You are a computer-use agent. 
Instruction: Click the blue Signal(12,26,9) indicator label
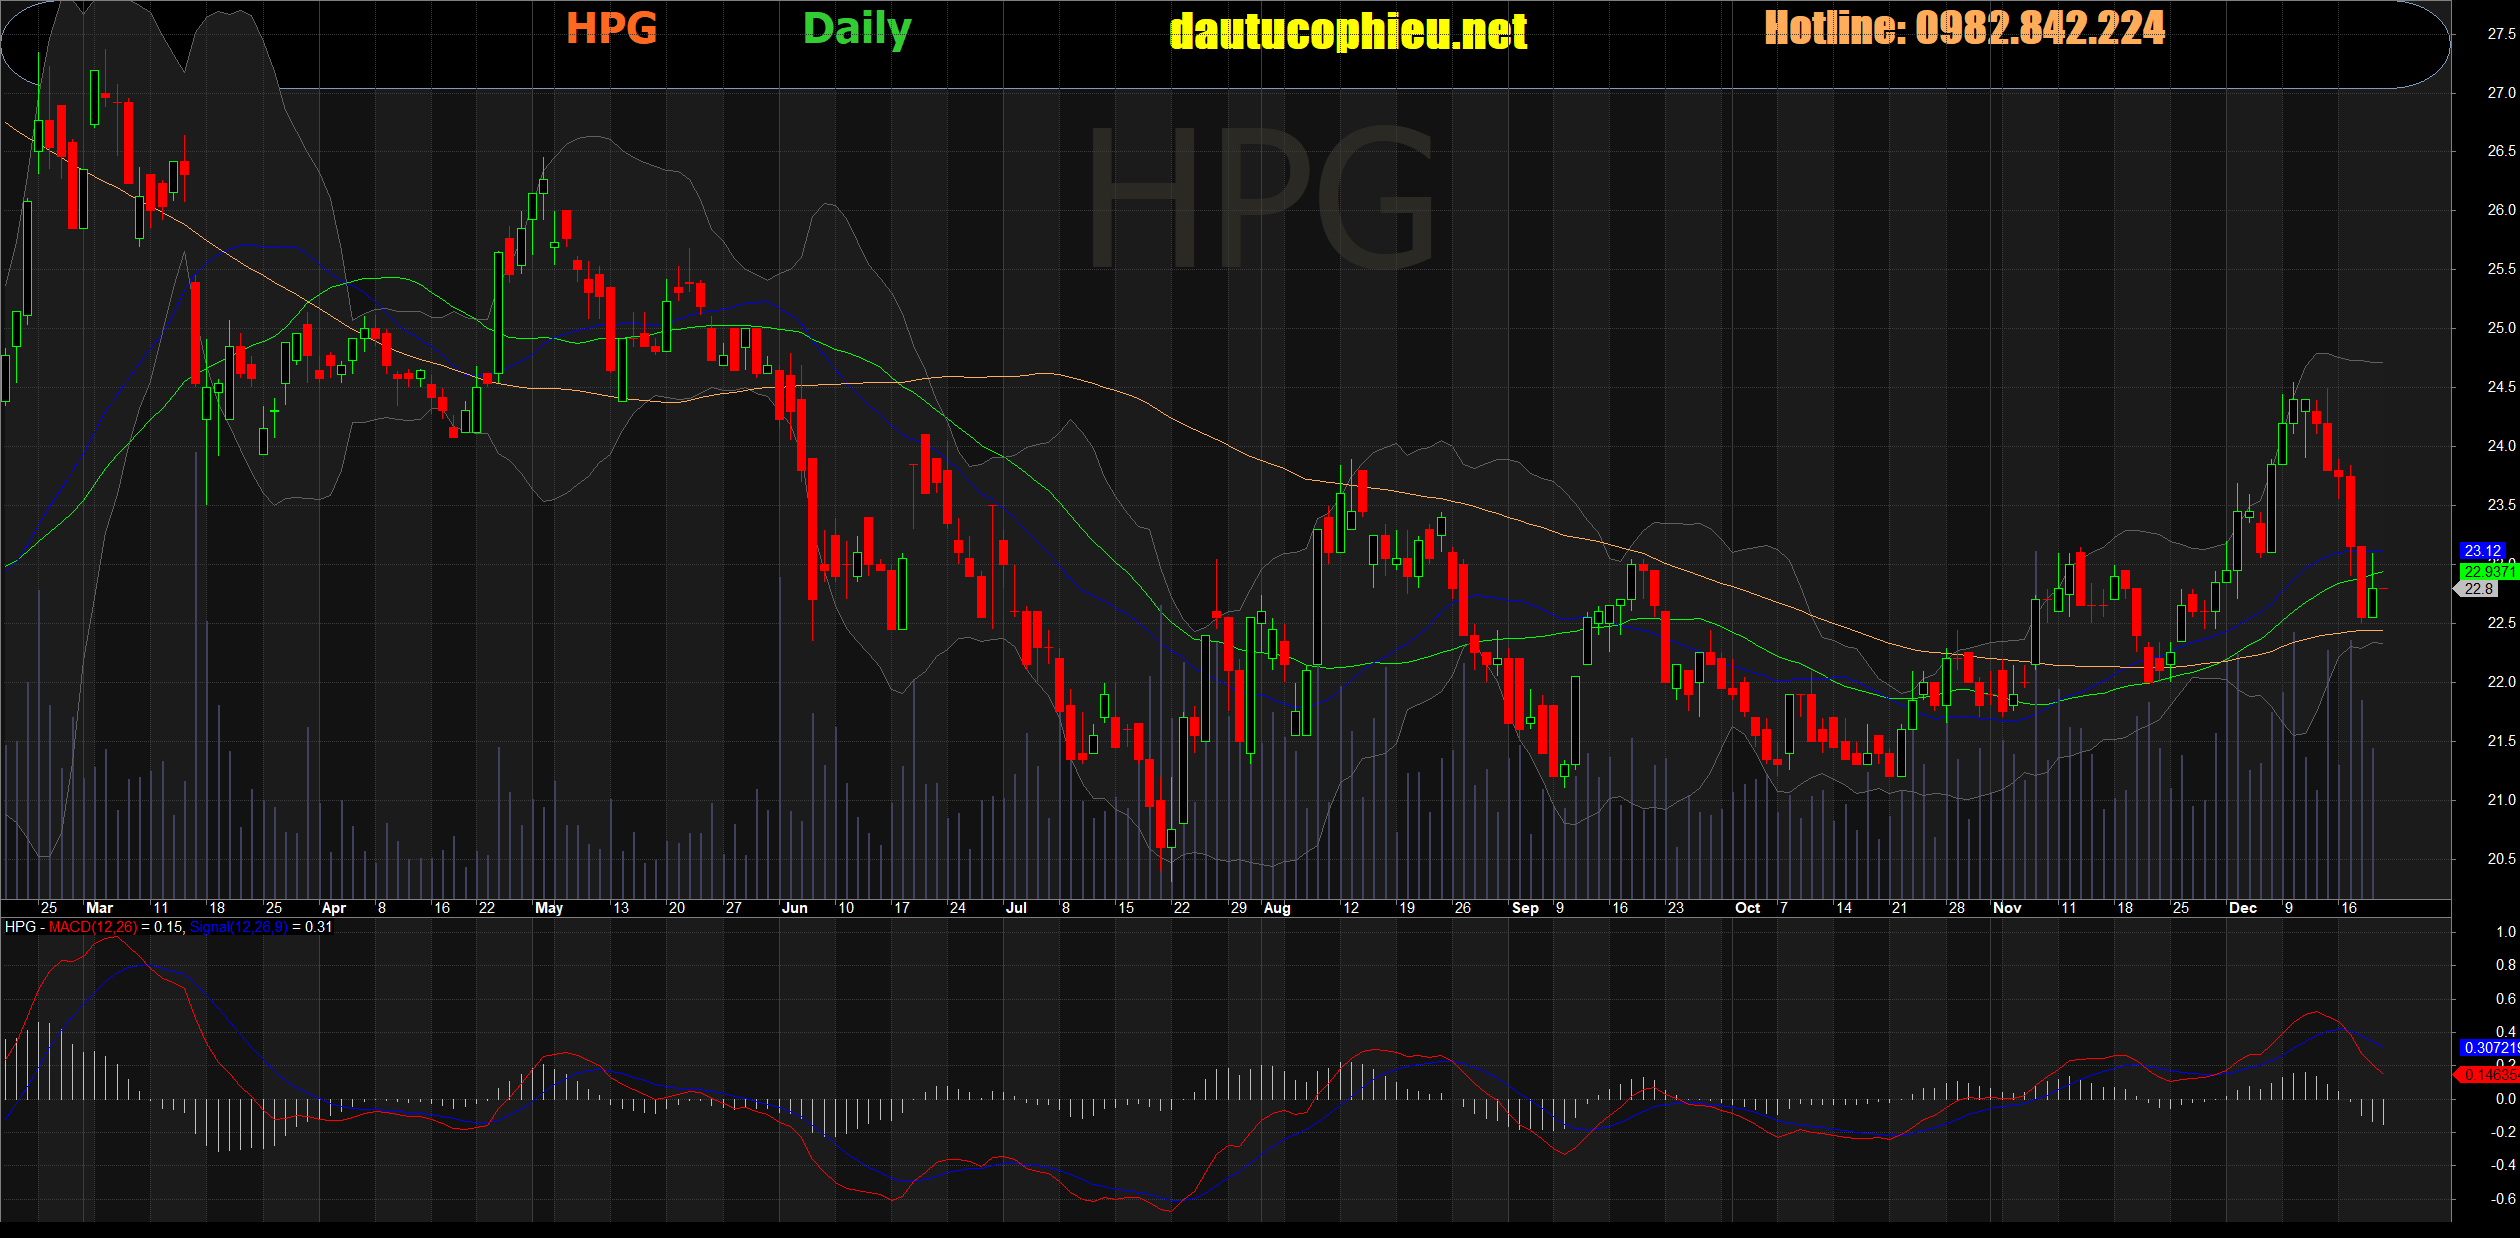tap(238, 927)
